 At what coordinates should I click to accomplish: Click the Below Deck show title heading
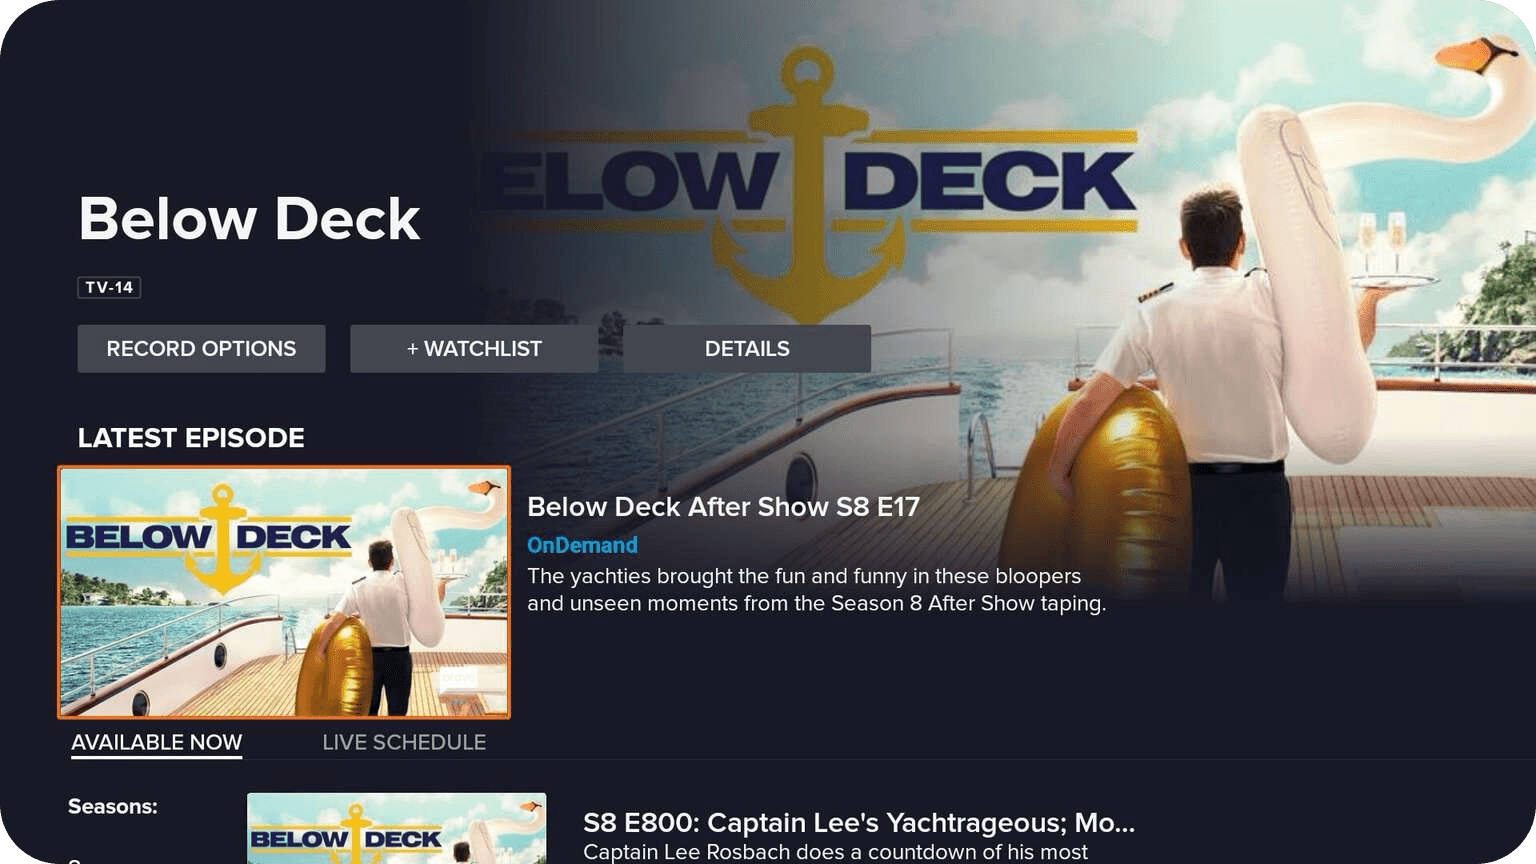[250, 219]
